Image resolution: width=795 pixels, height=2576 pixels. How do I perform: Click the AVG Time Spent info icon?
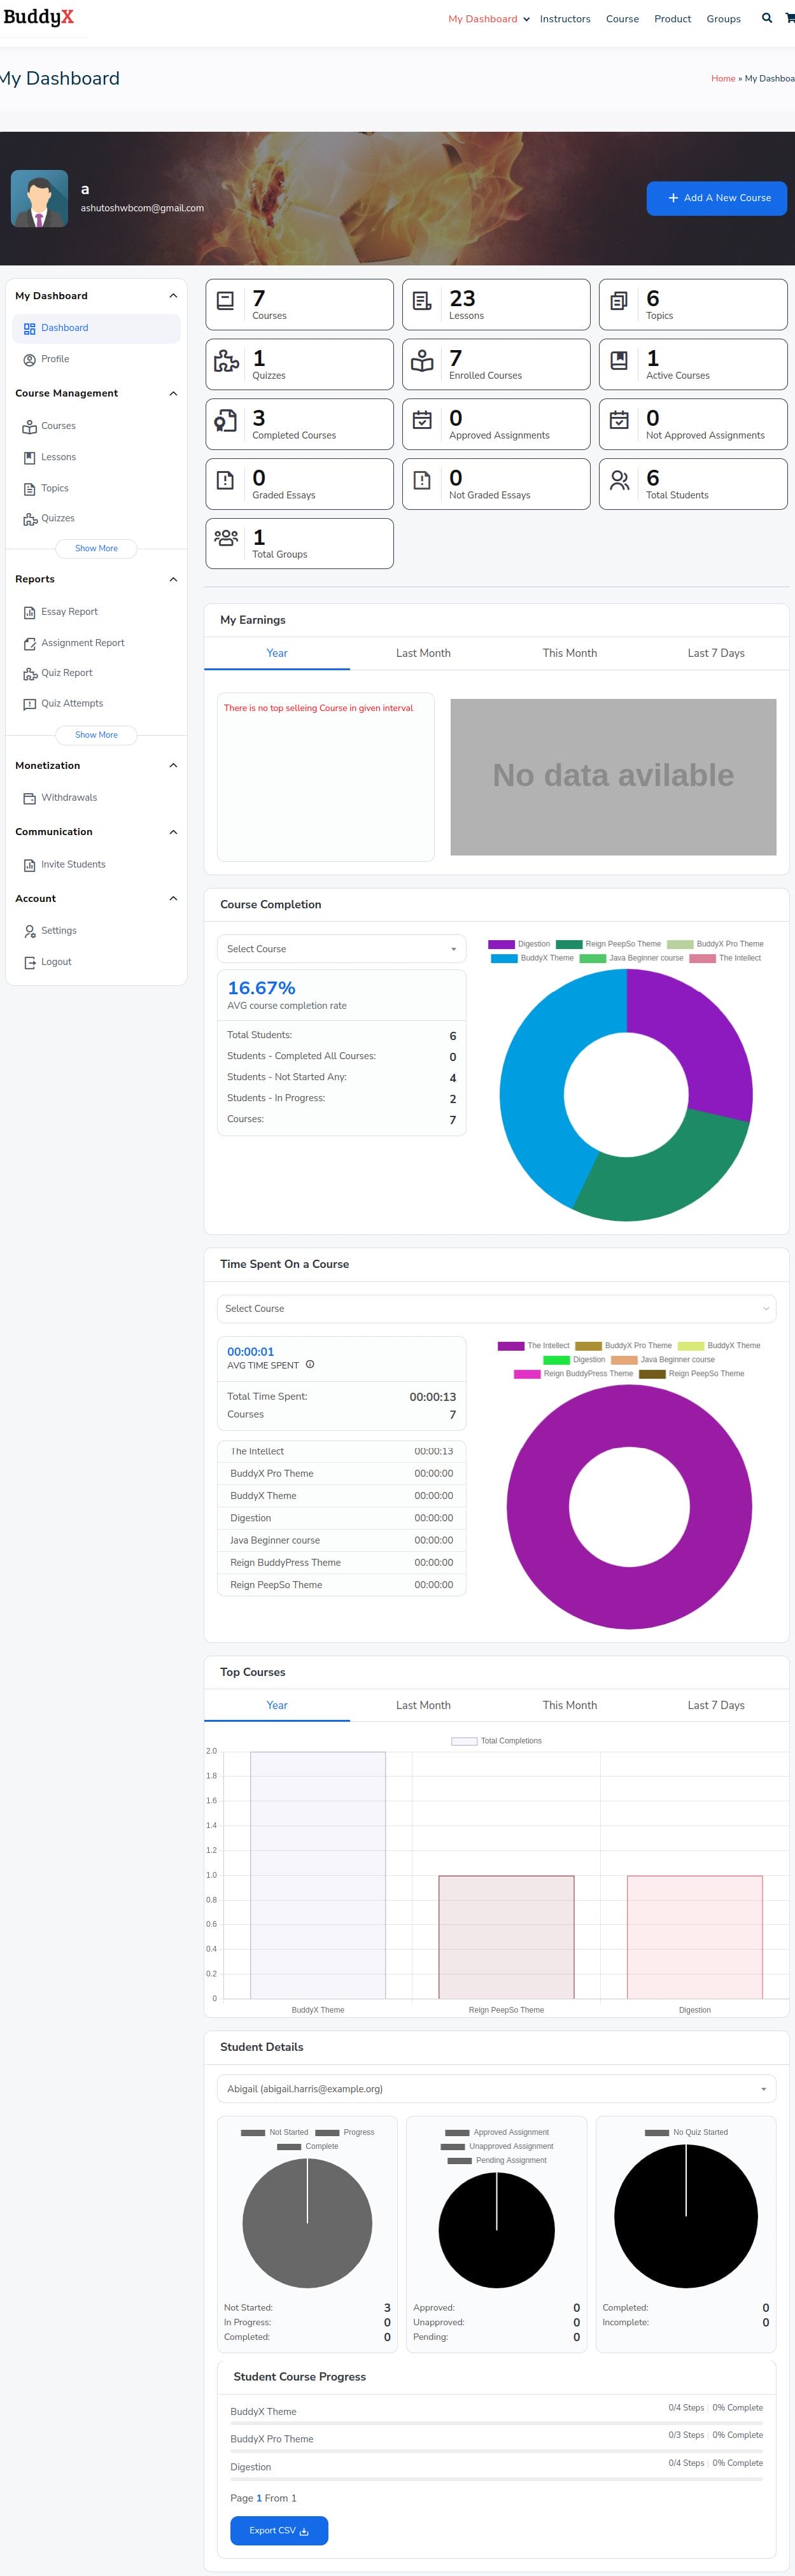click(x=310, y=1364)
